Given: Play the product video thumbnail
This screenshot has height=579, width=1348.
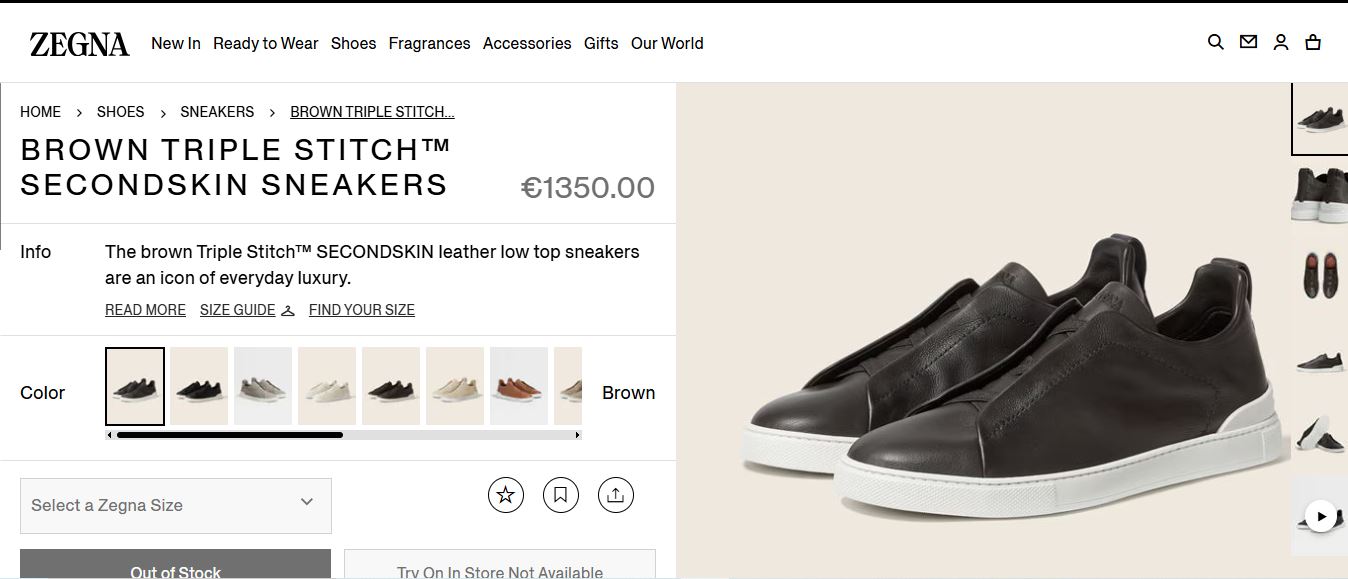Looking at the screenshot, I should 1321,516.
